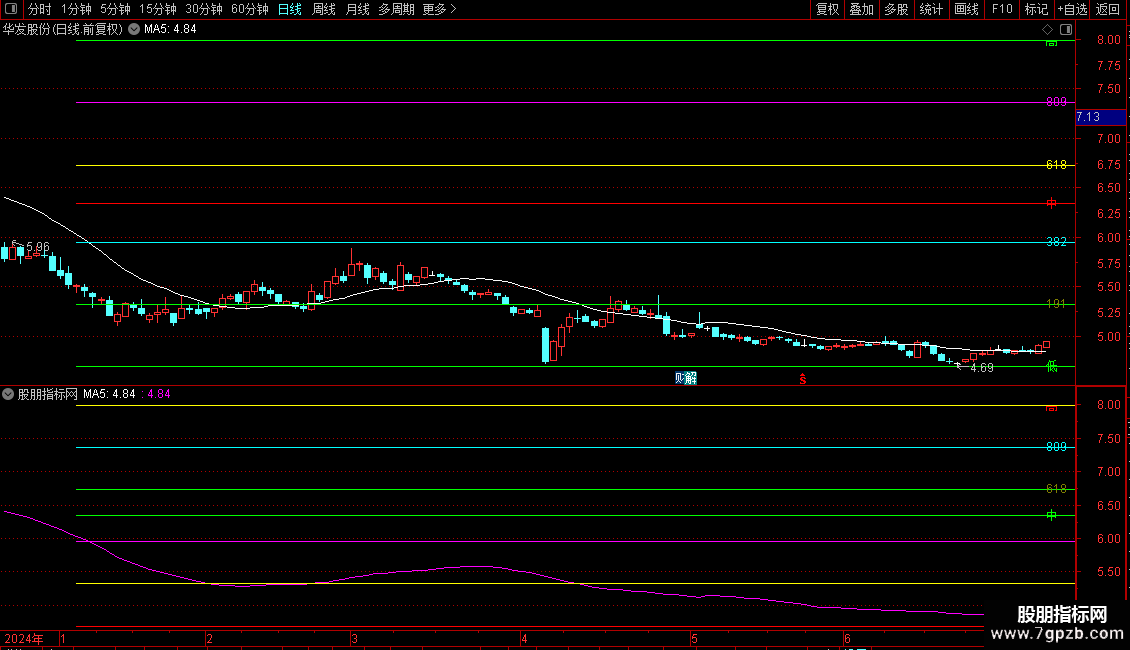Select the 60分钟 period
This screenshot has width=1130, height=650.
249,9
